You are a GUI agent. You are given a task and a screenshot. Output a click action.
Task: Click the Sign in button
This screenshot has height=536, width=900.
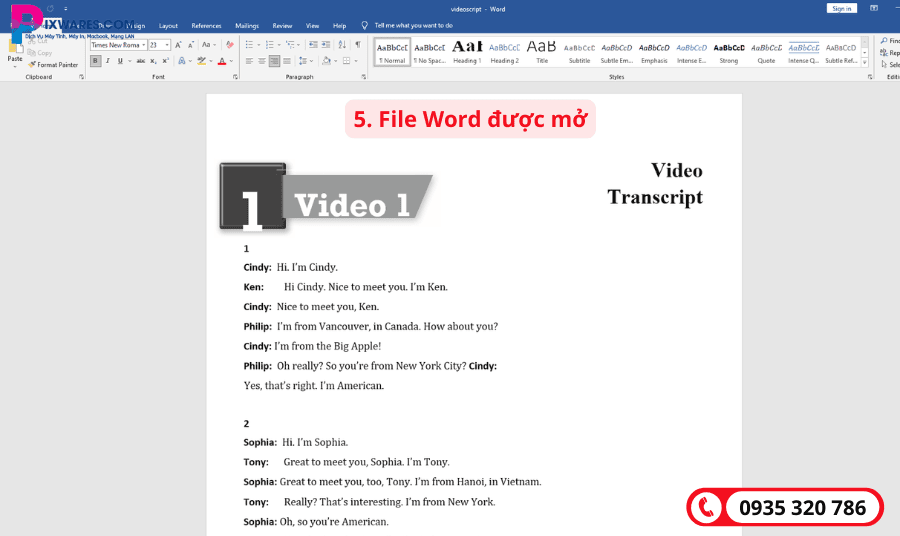[x=841, y=8]
